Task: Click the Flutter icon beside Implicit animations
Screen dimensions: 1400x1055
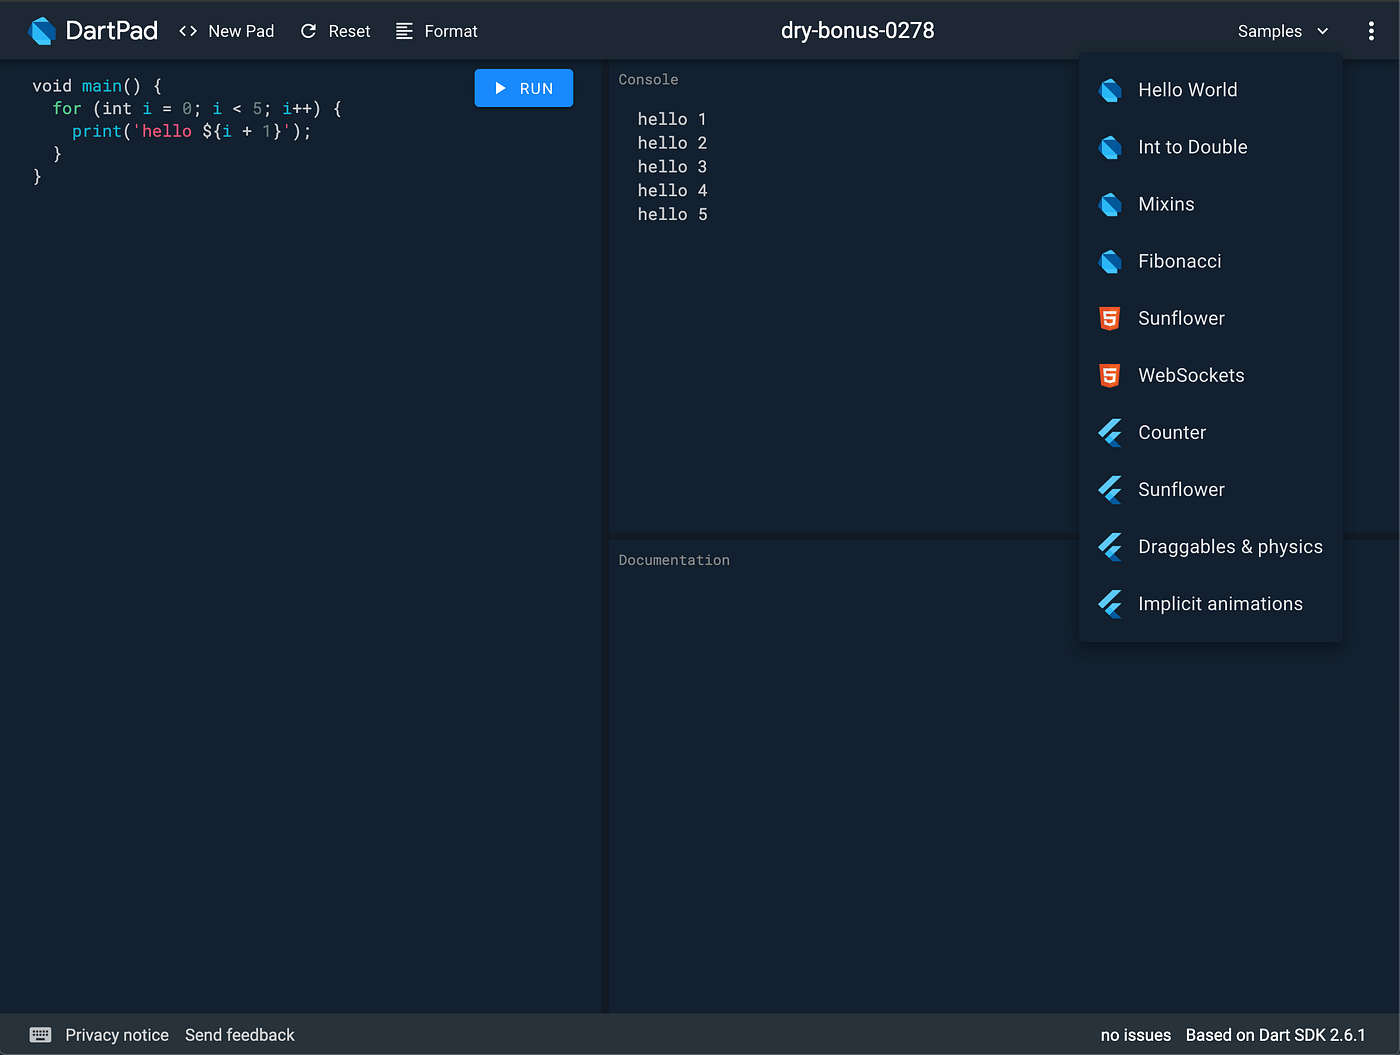Action: [x=1110, y=604]
